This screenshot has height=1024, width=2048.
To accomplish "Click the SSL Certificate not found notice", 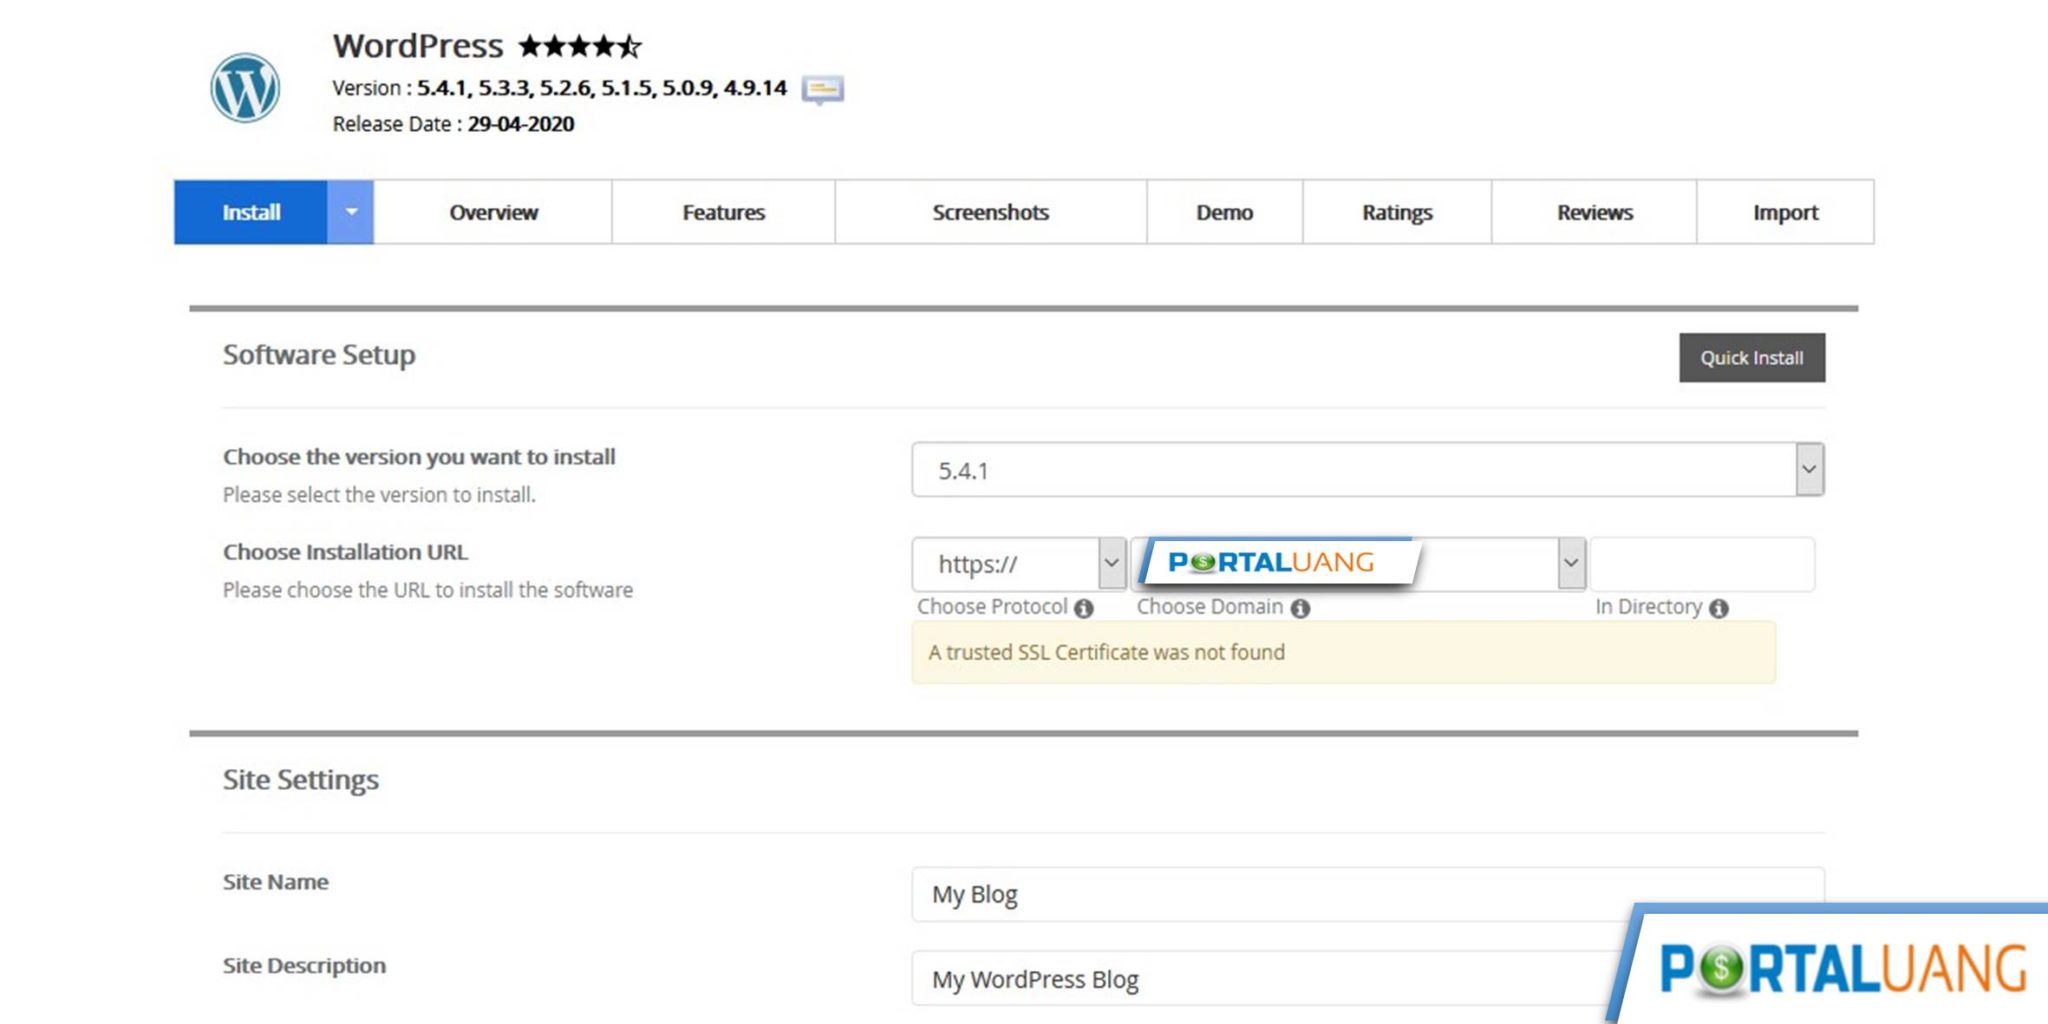I will pos(1344,652).
